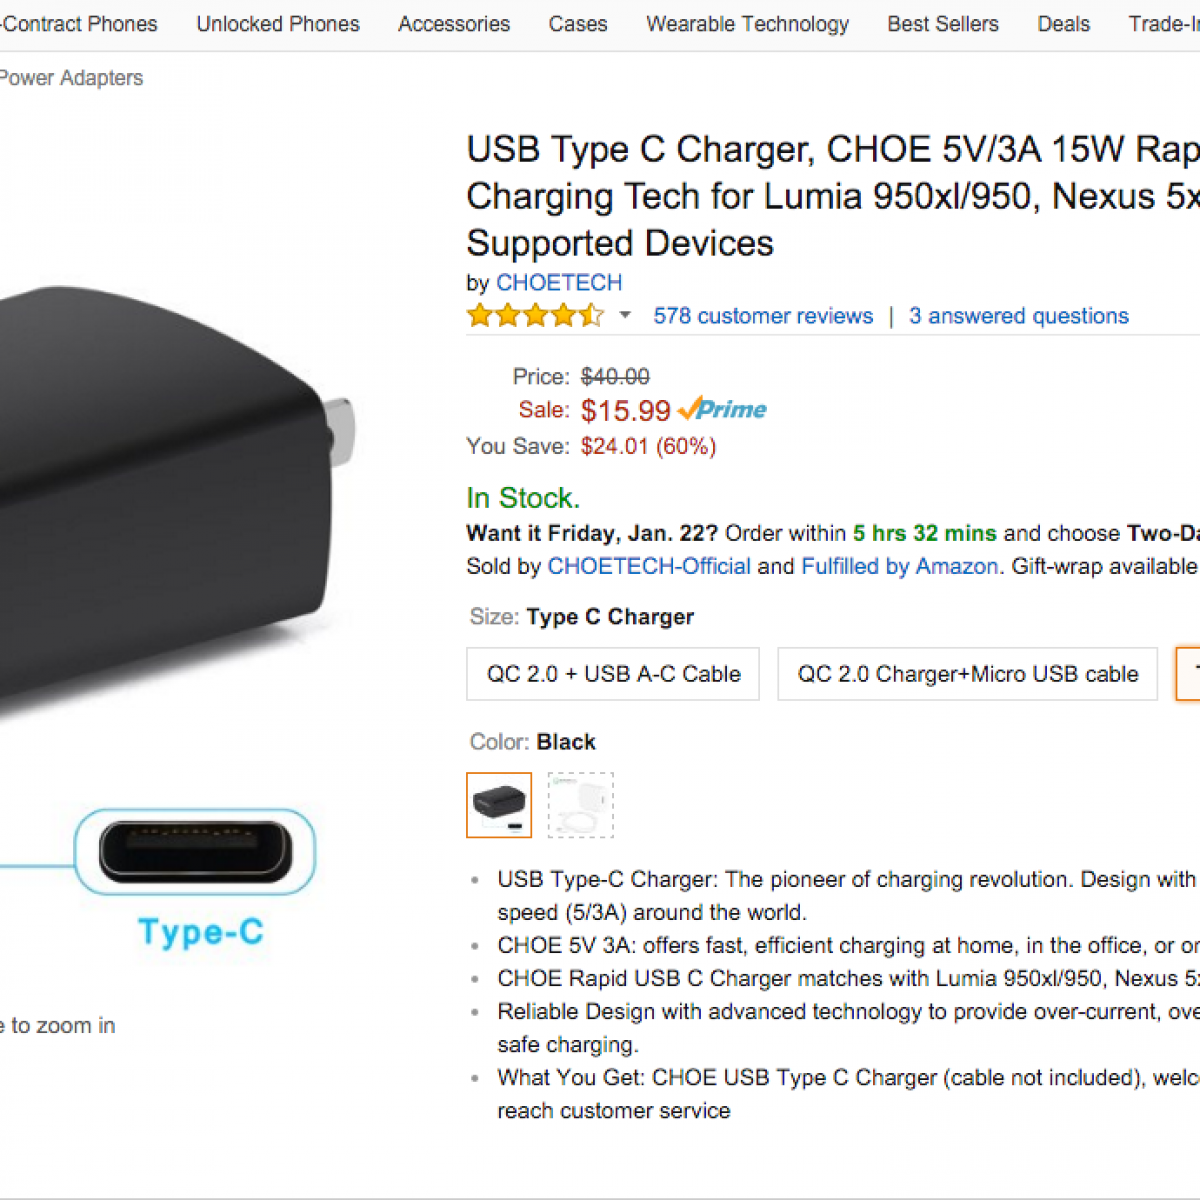This screenshot has width=1200, height=1200.
Task: Open CHOETECH-Official seller page
Action: coord(649,566)
